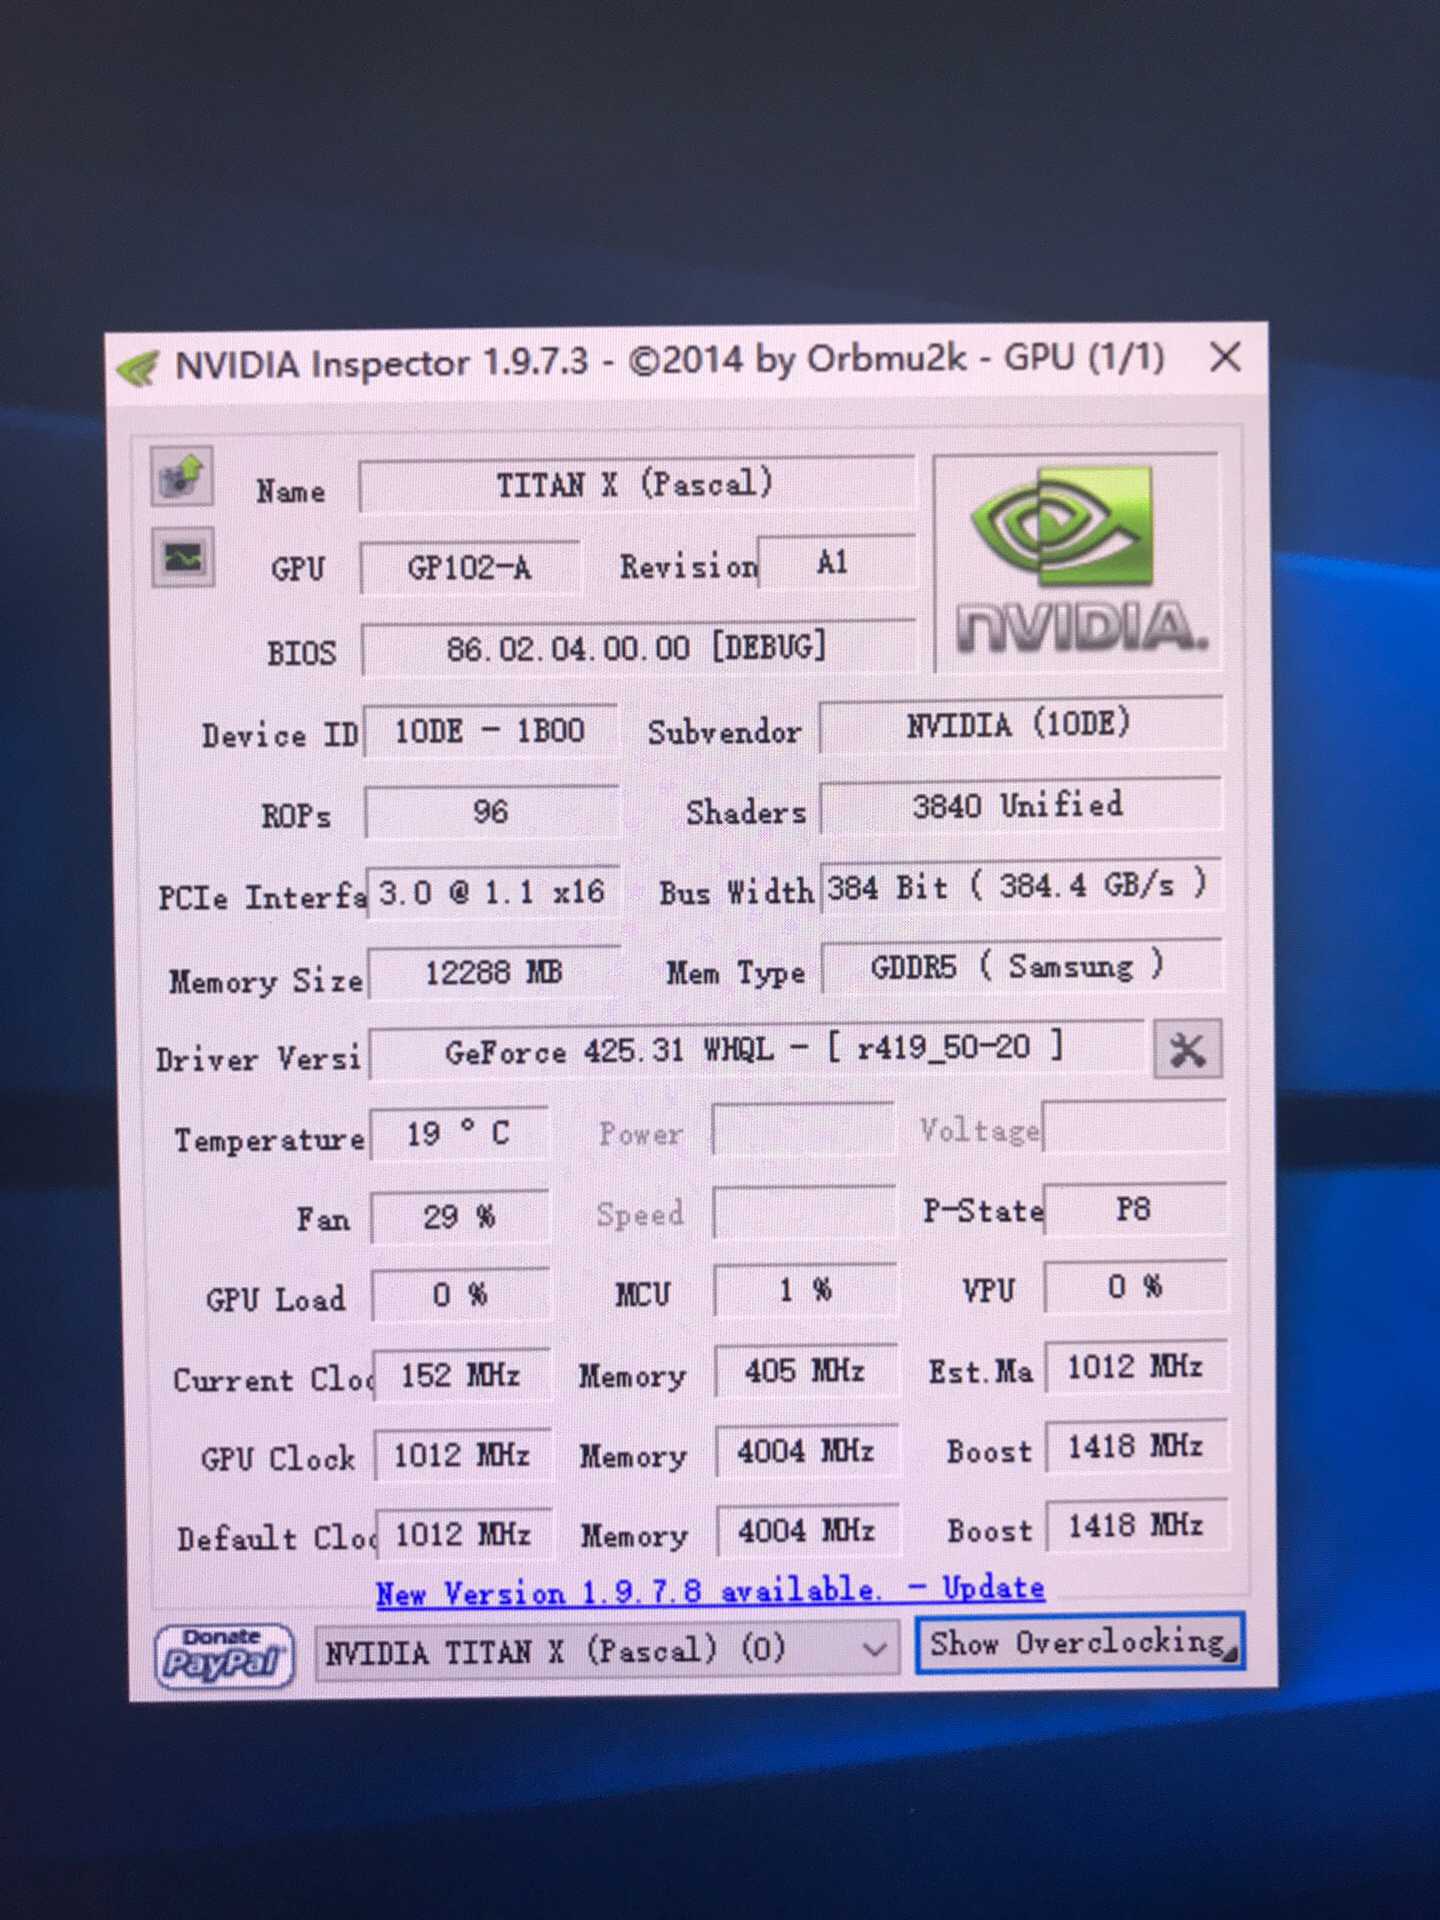Click GPU Clock row Boost 1418 MHz
Viewport: 1440px width, 1920px height.
(x=1137, y=1446)
